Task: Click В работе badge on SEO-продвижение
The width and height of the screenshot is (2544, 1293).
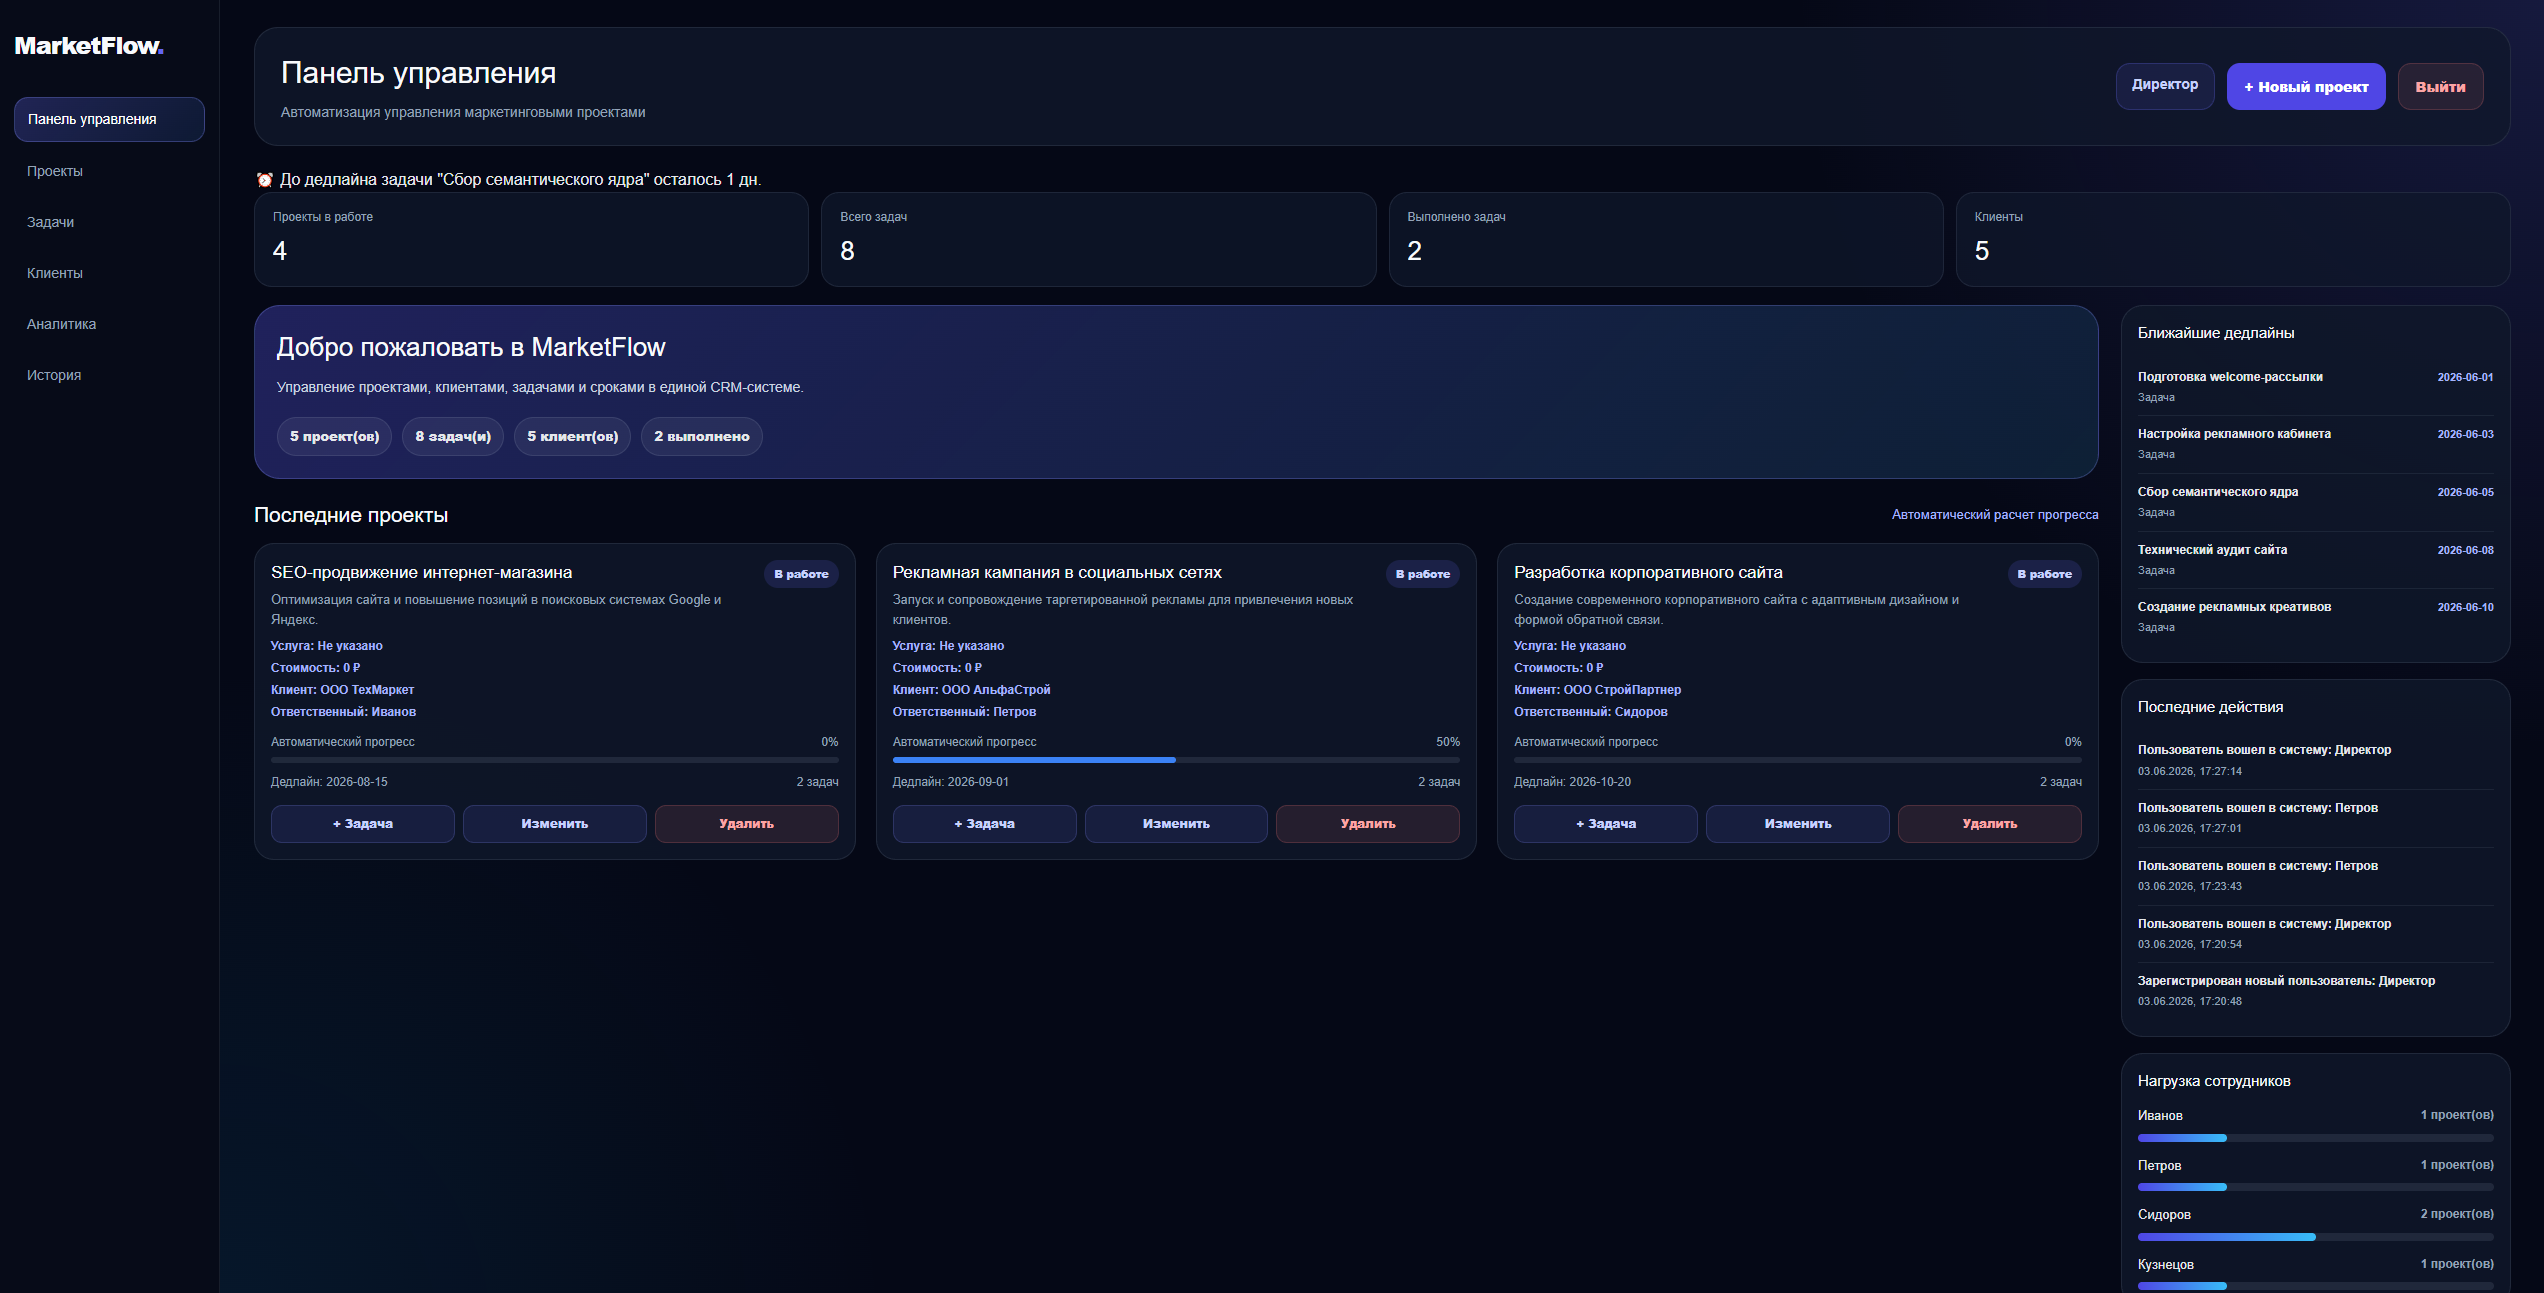Action: tap(801, 574)
